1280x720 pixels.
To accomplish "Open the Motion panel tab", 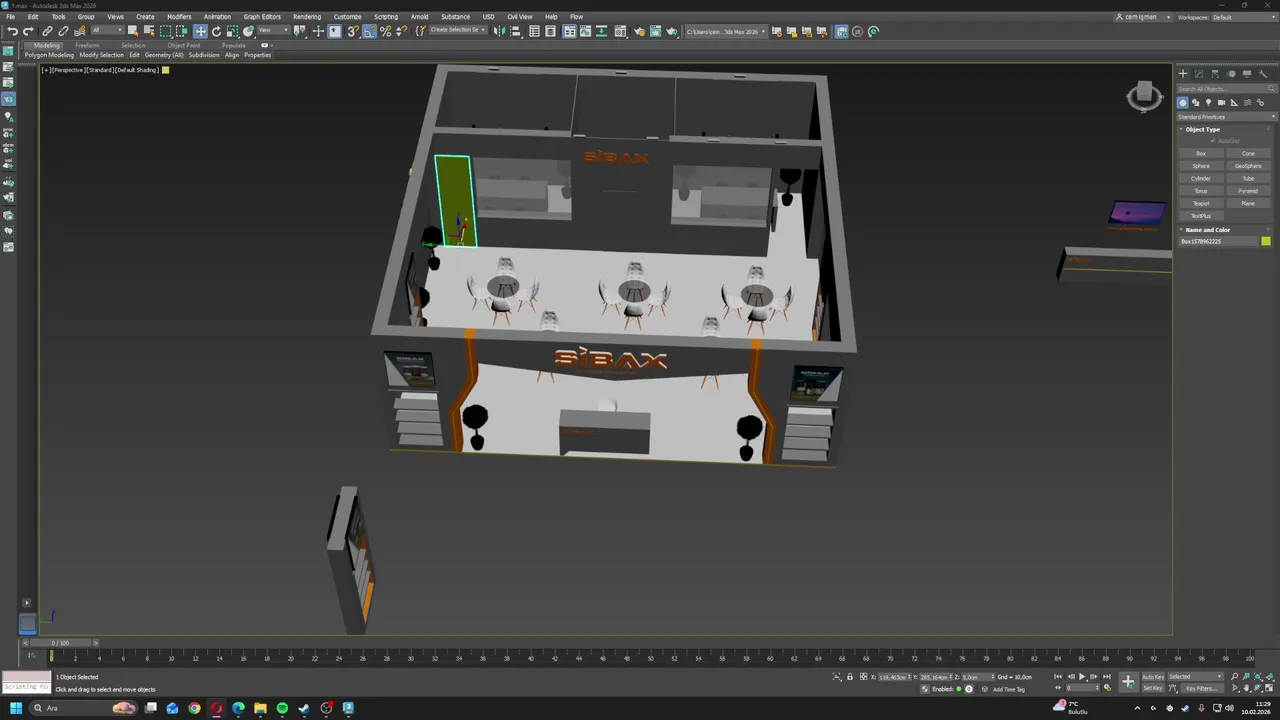I will point(1231,73).
